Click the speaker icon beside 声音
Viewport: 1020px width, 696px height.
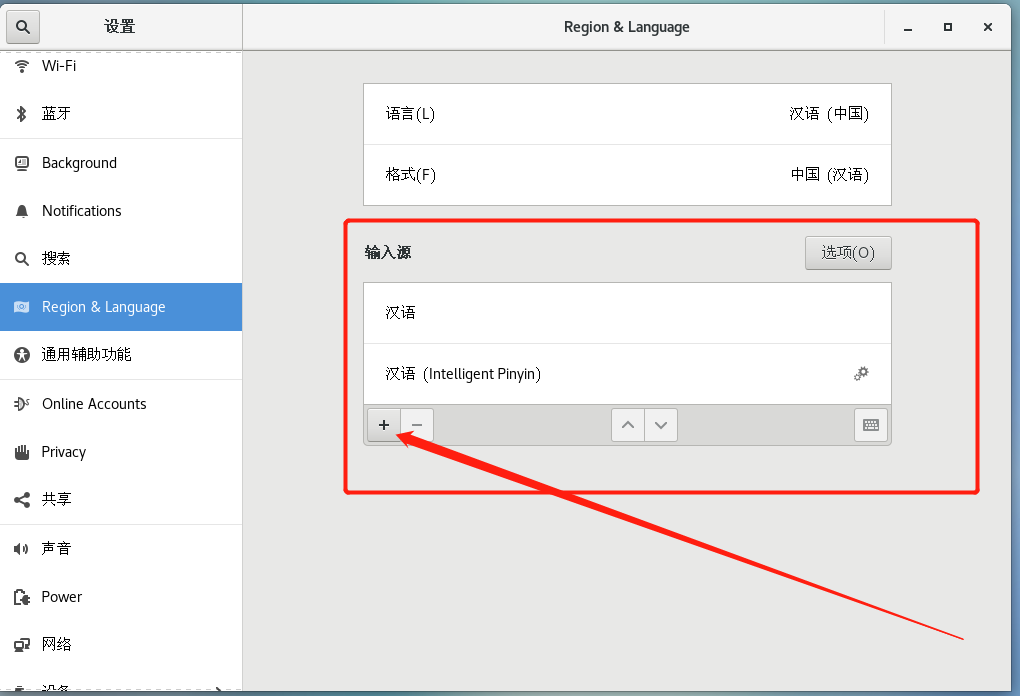21,549
